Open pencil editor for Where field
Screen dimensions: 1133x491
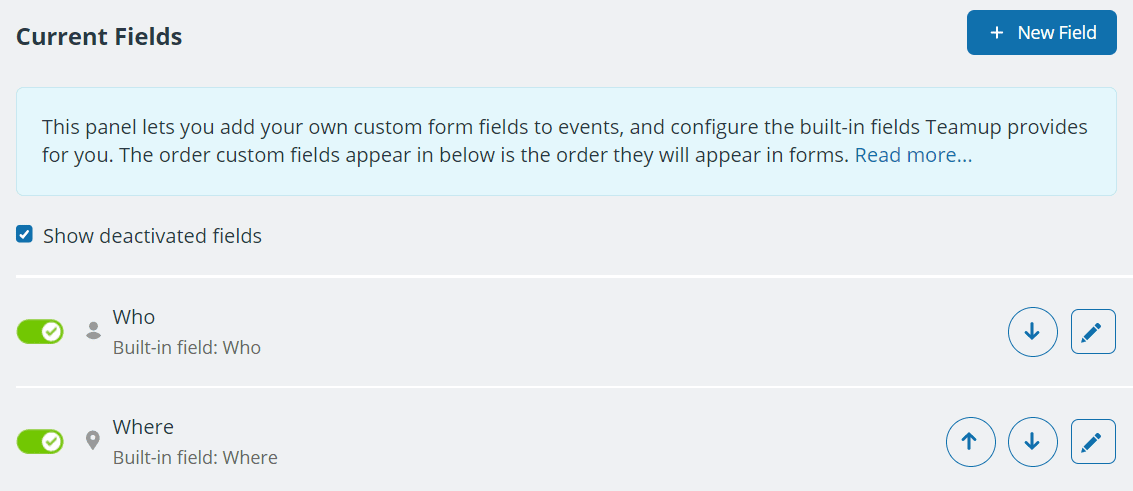(x=1093, y=441)
